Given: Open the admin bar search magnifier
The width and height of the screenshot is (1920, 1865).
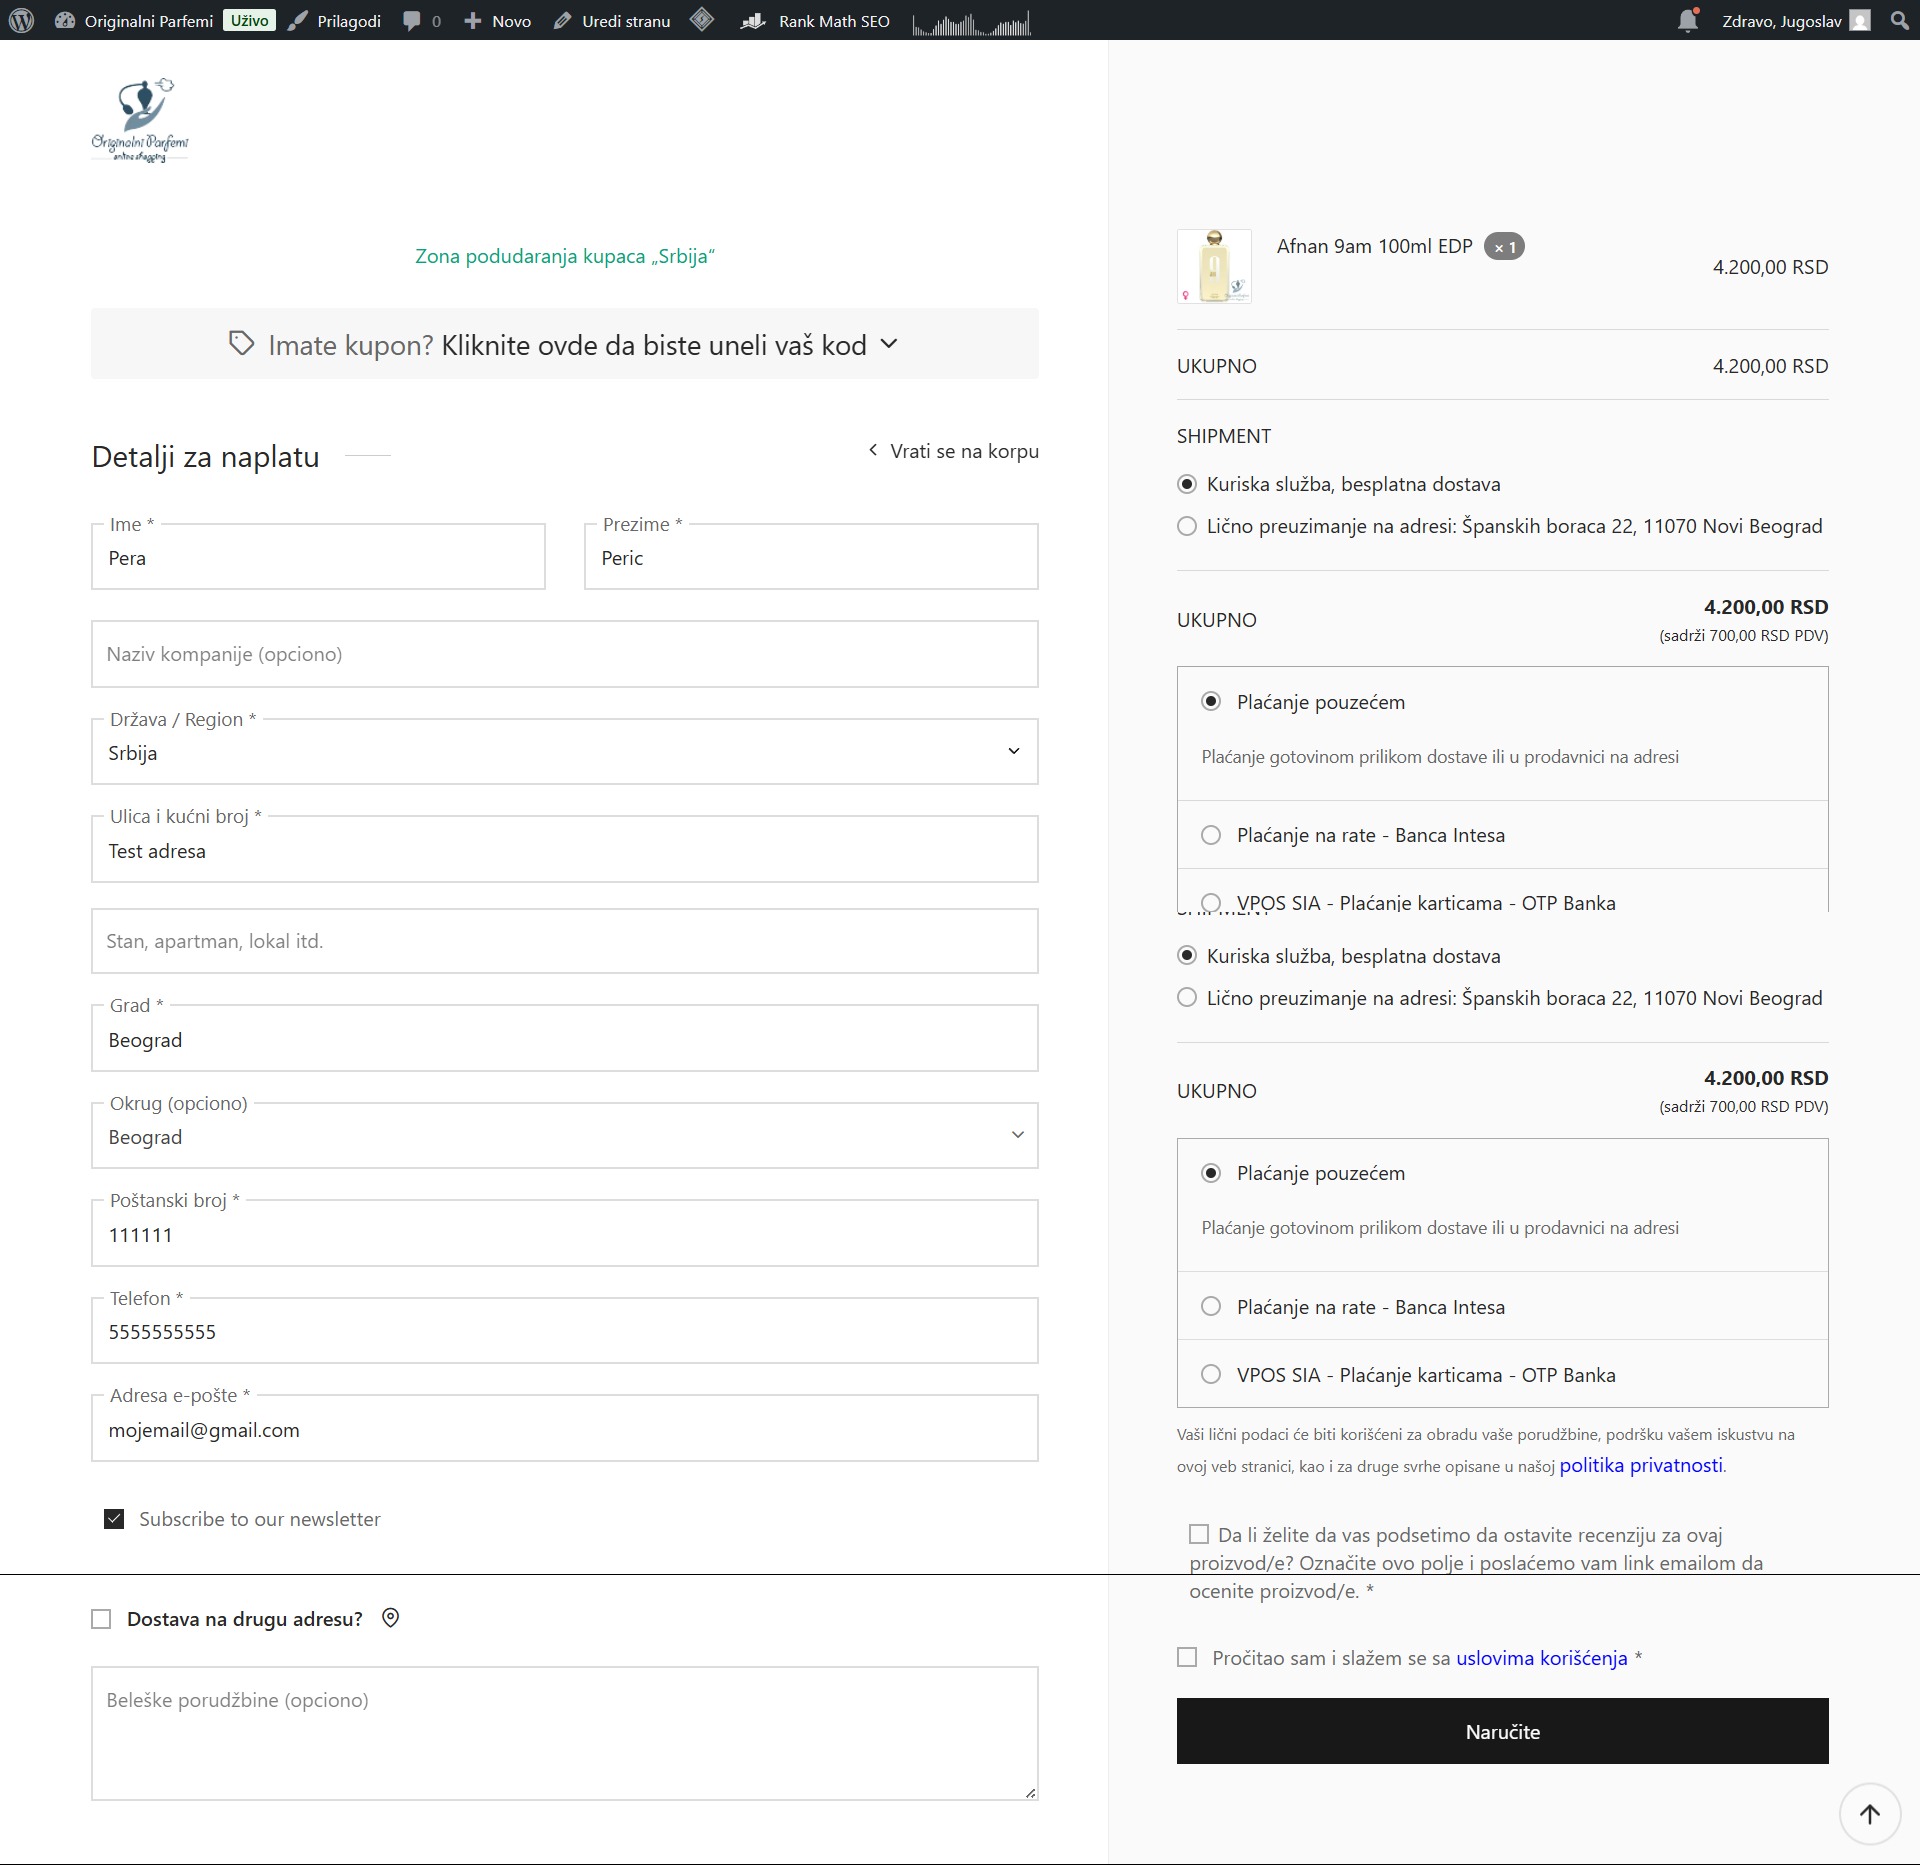Looking at the screenshot, I should click(1899, 20).
